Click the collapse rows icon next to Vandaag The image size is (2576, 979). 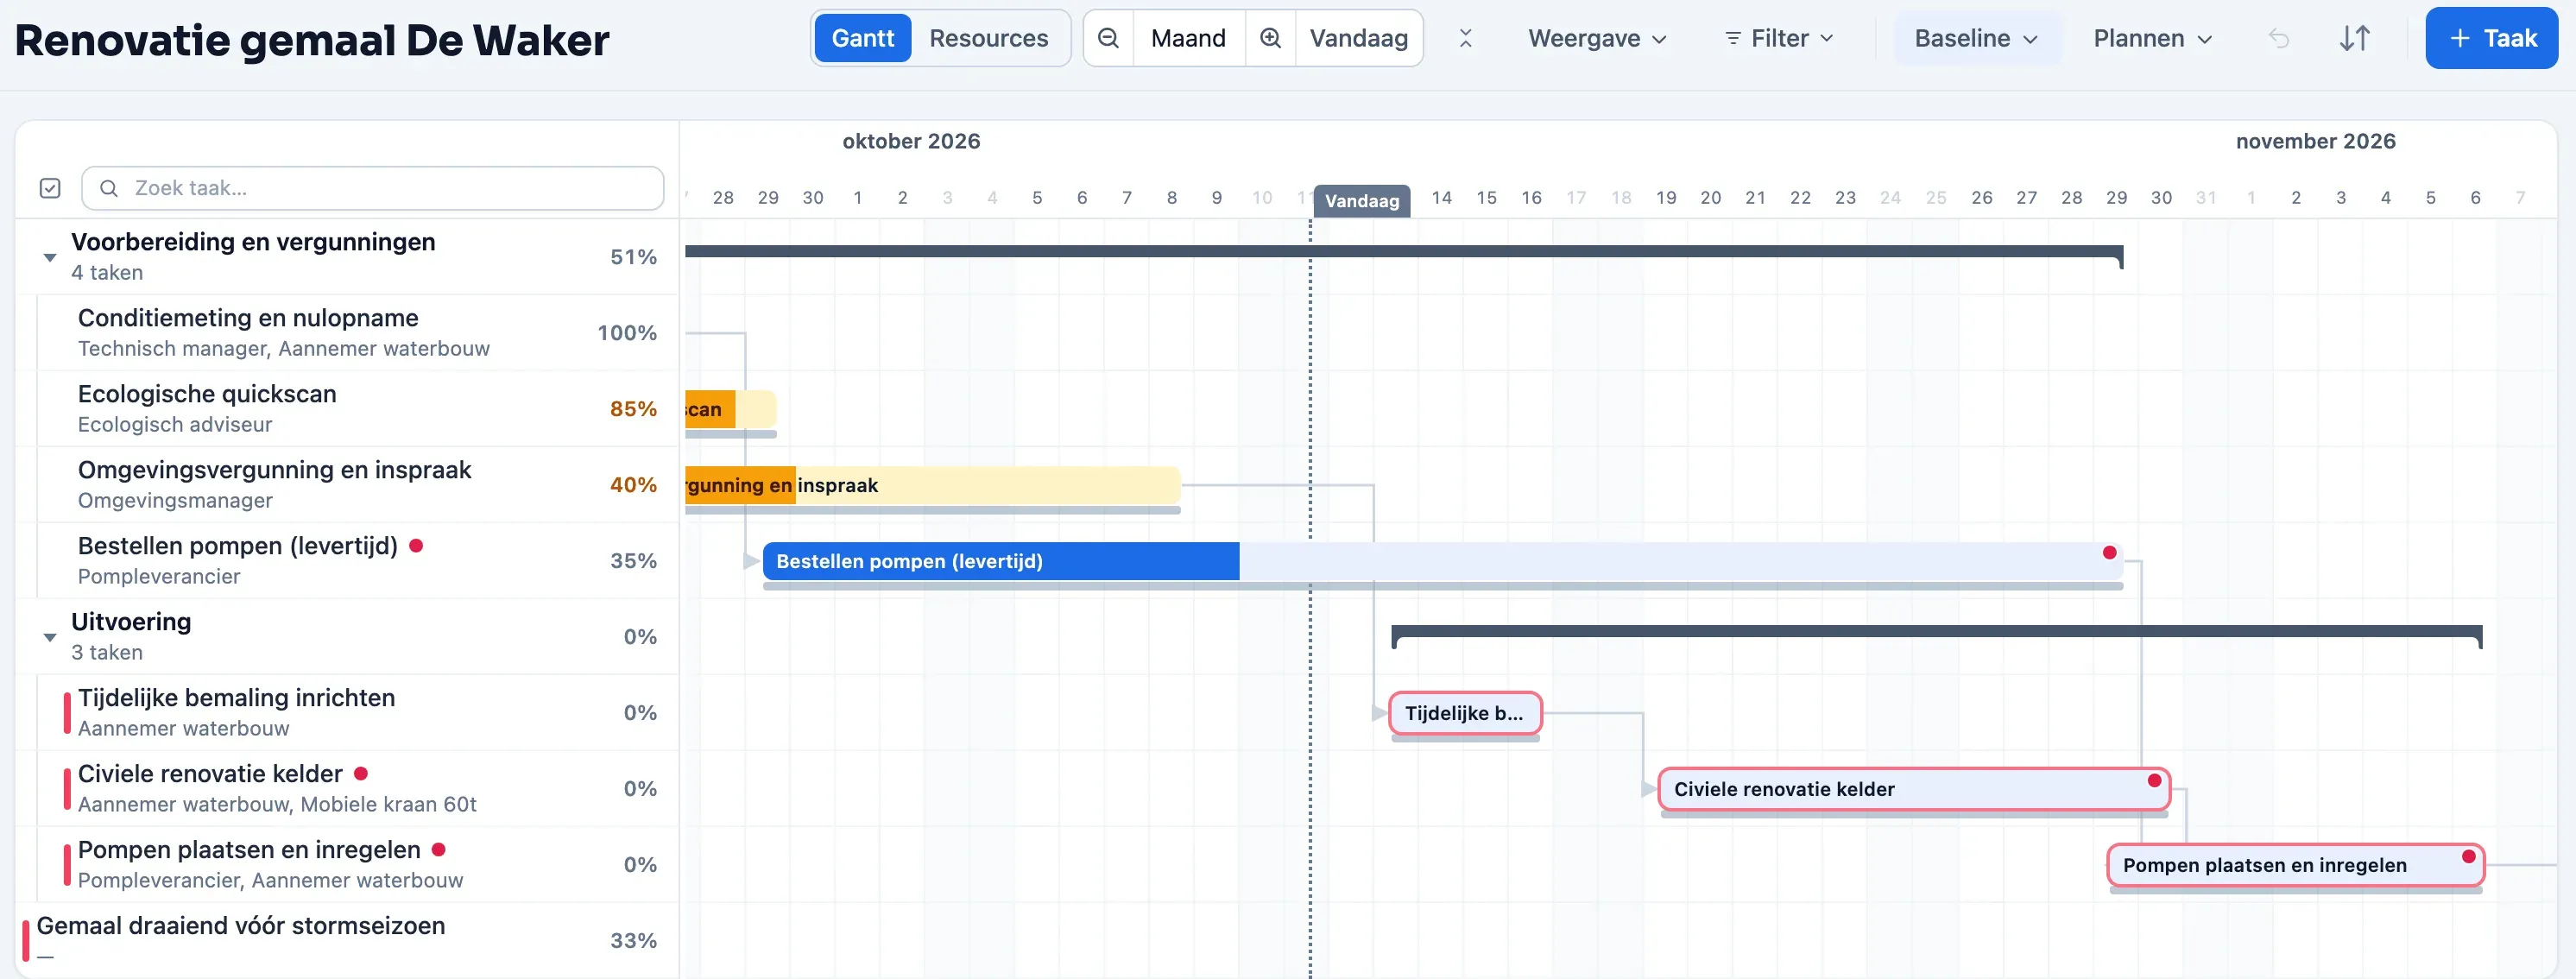click(x=1465, y=38)
